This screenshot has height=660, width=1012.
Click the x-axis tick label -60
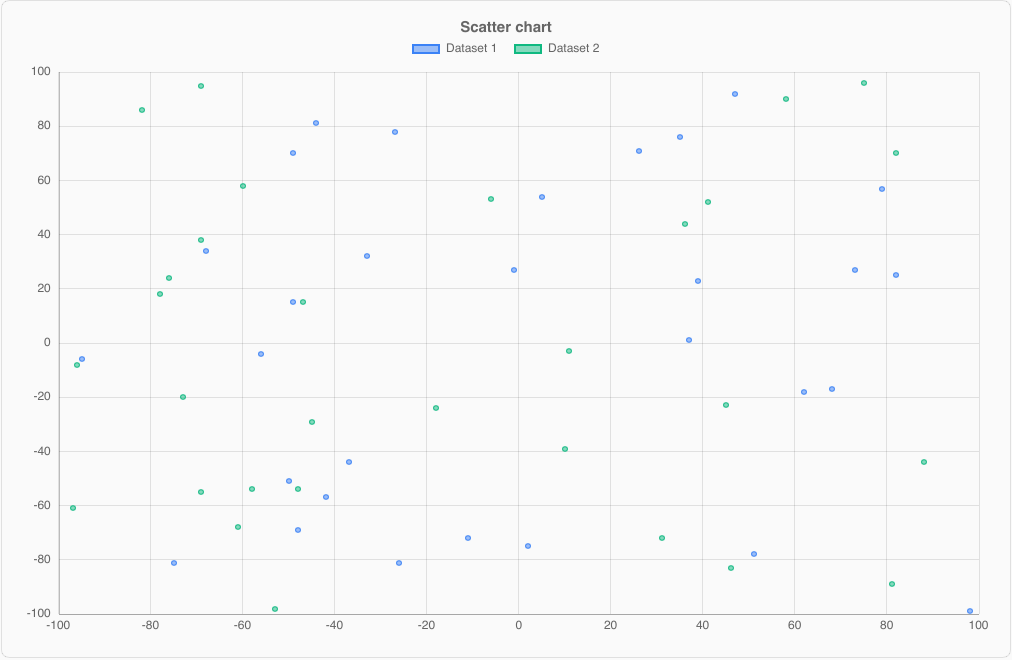[242, 625]
